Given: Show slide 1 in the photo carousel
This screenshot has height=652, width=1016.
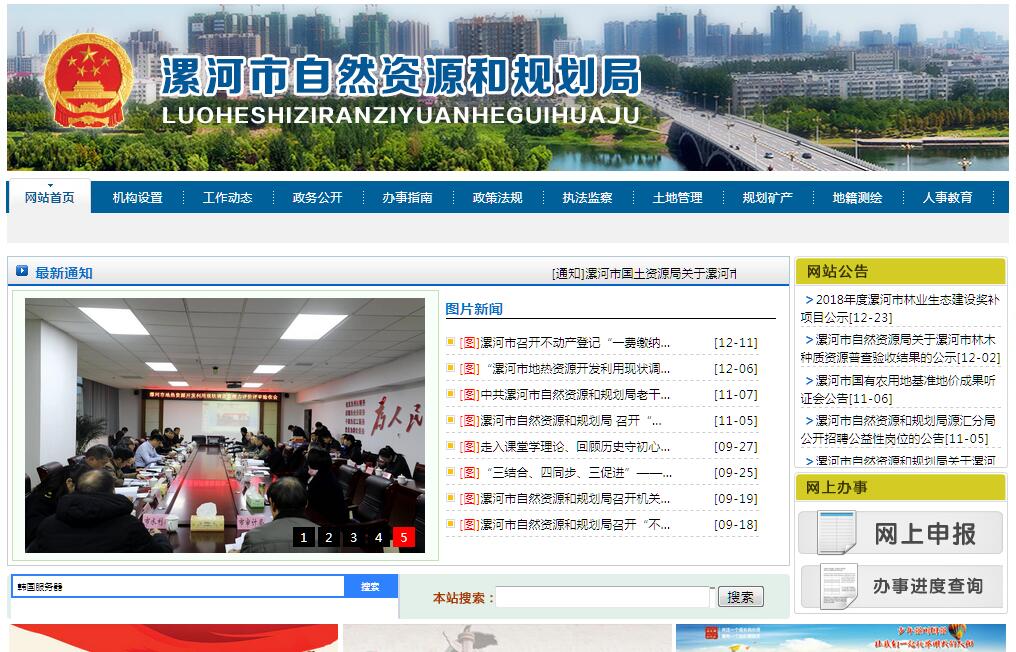Looking at the screenshot, I should (x=304, y=538).
